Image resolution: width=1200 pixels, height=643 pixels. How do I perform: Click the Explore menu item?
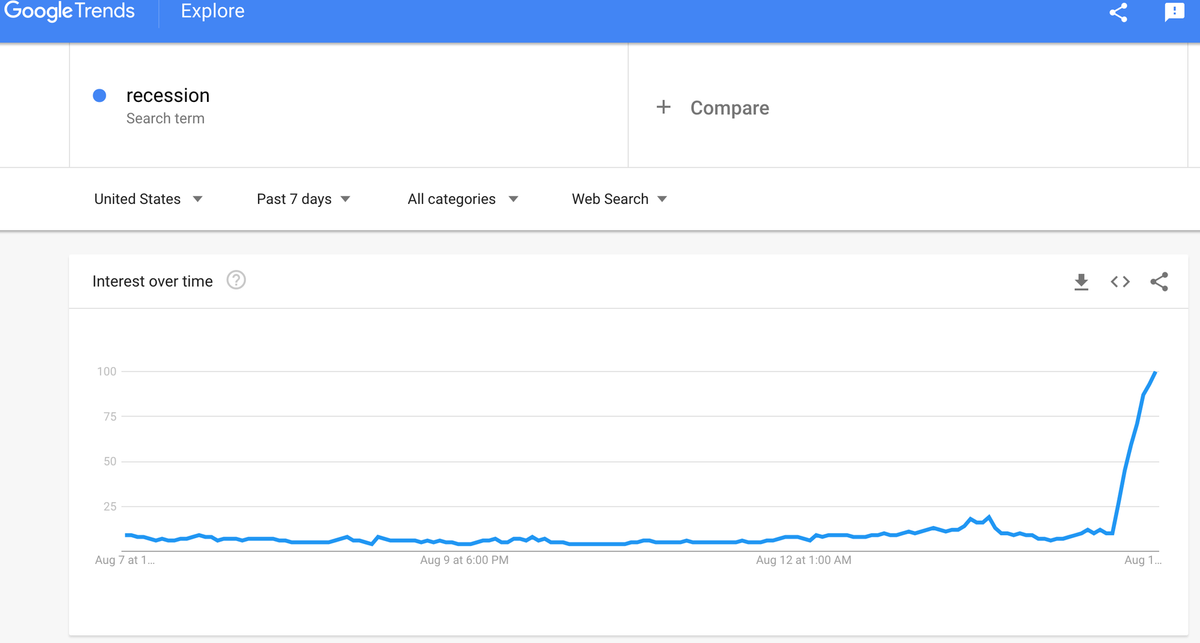(x=211, y=12)
